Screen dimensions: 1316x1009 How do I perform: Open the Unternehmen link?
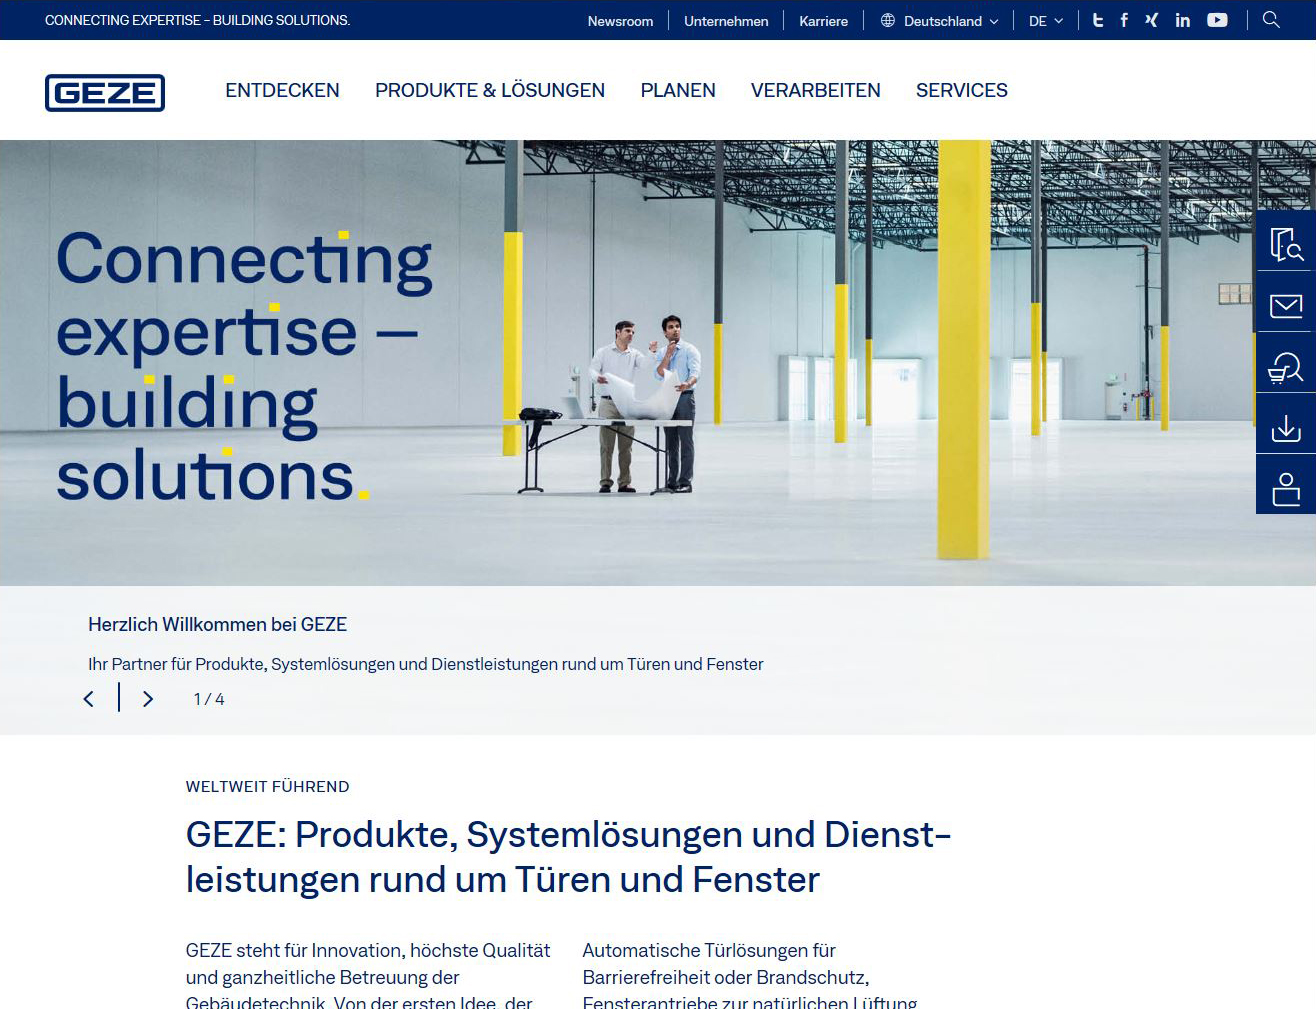click(726, 21)
